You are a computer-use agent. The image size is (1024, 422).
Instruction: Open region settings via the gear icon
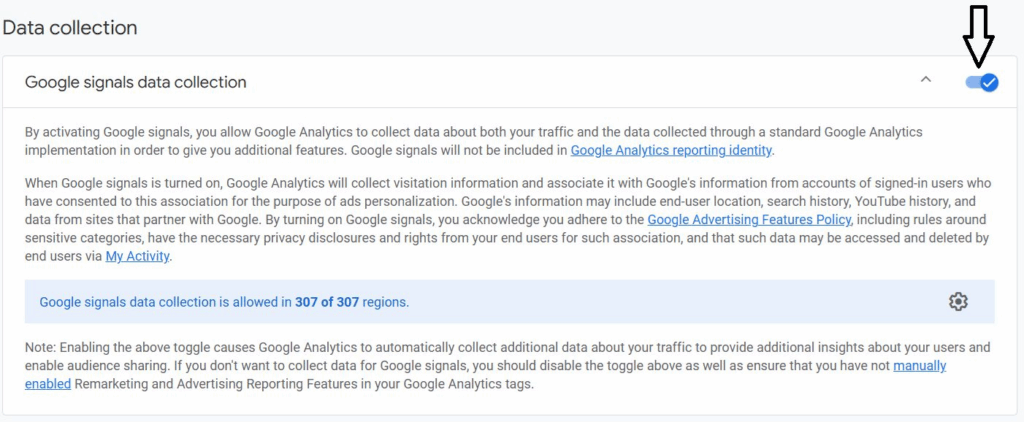coord(958,302)
